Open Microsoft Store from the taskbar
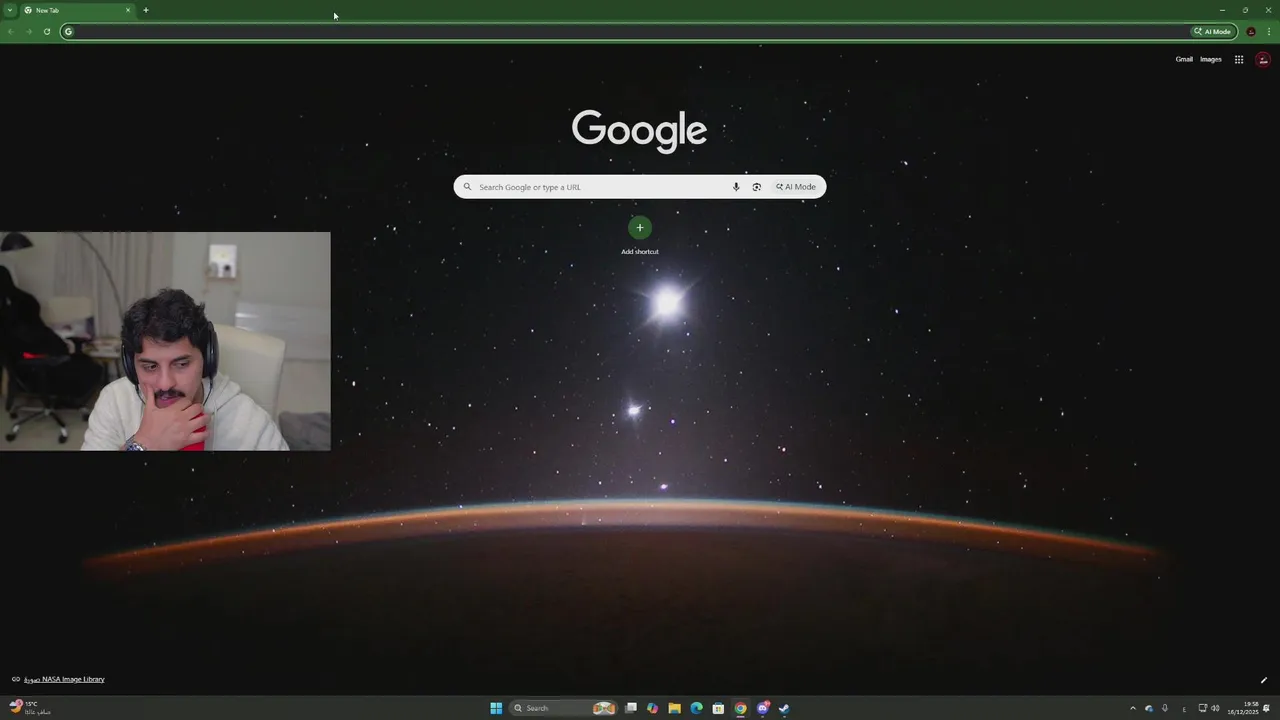The image size is (1280, 720). [x=718, y=708]
